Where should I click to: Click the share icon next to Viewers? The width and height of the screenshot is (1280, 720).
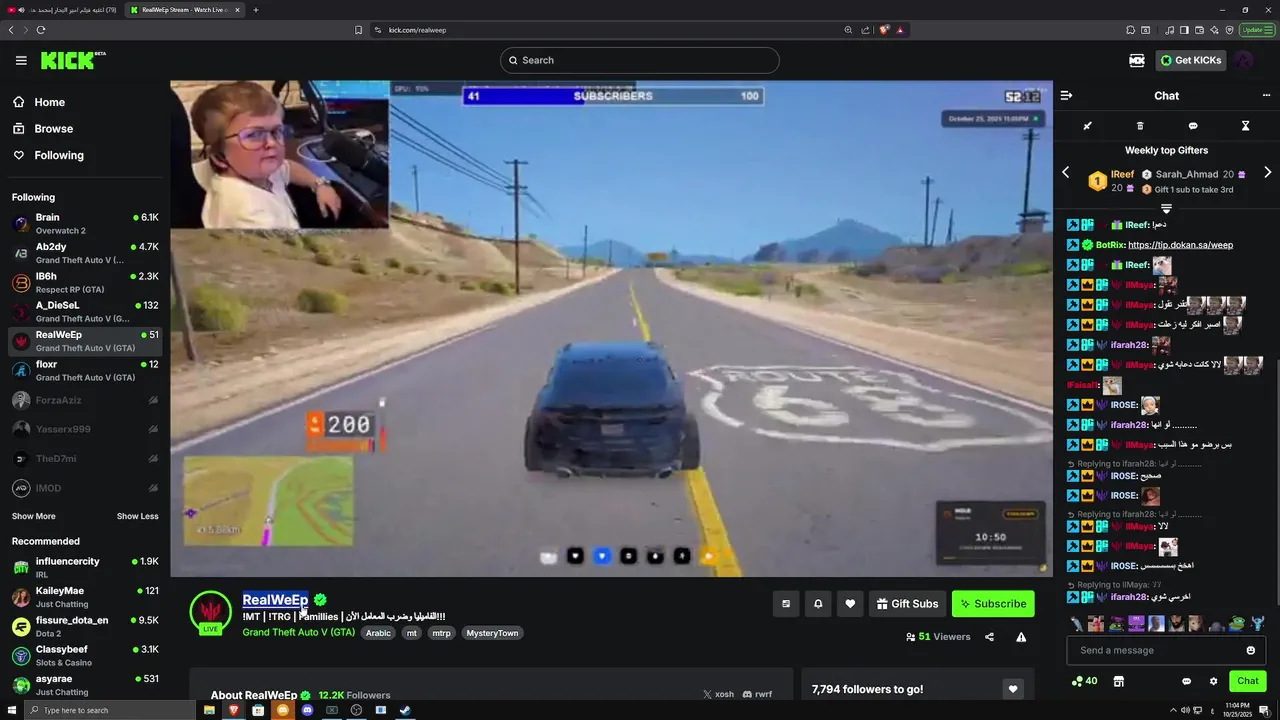(x=989, y=637)
